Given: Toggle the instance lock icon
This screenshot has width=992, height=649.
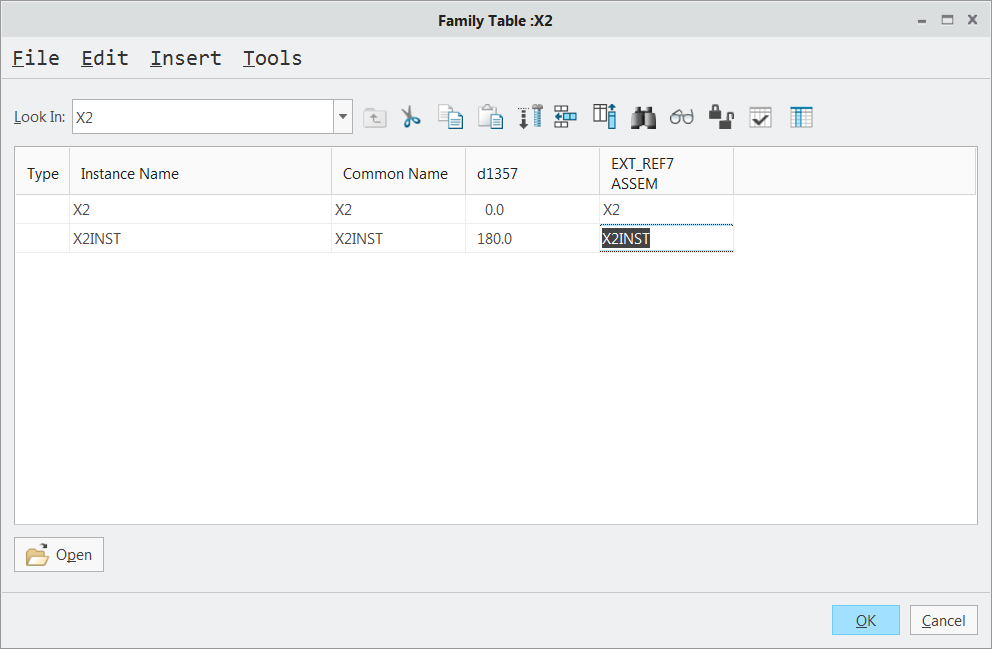Looking at the screenshot, I should (x=721, y=117).
